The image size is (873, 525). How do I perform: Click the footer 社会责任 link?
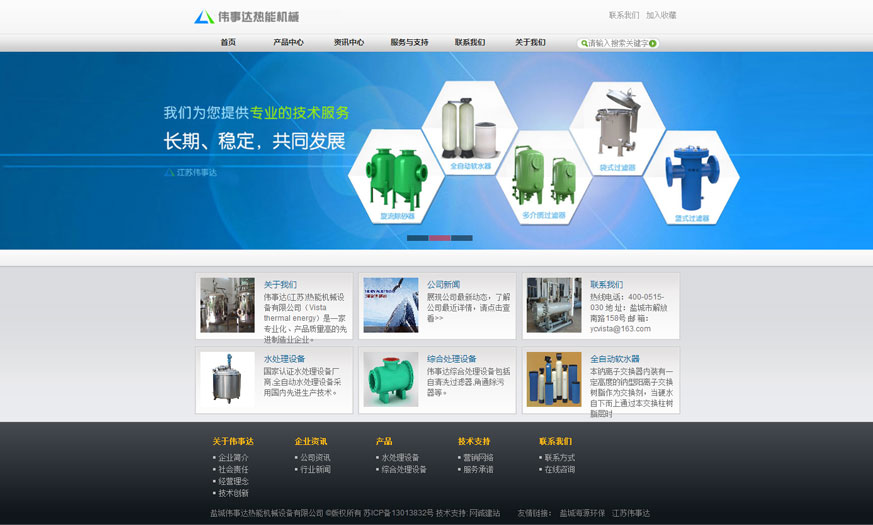click(233, 469)
